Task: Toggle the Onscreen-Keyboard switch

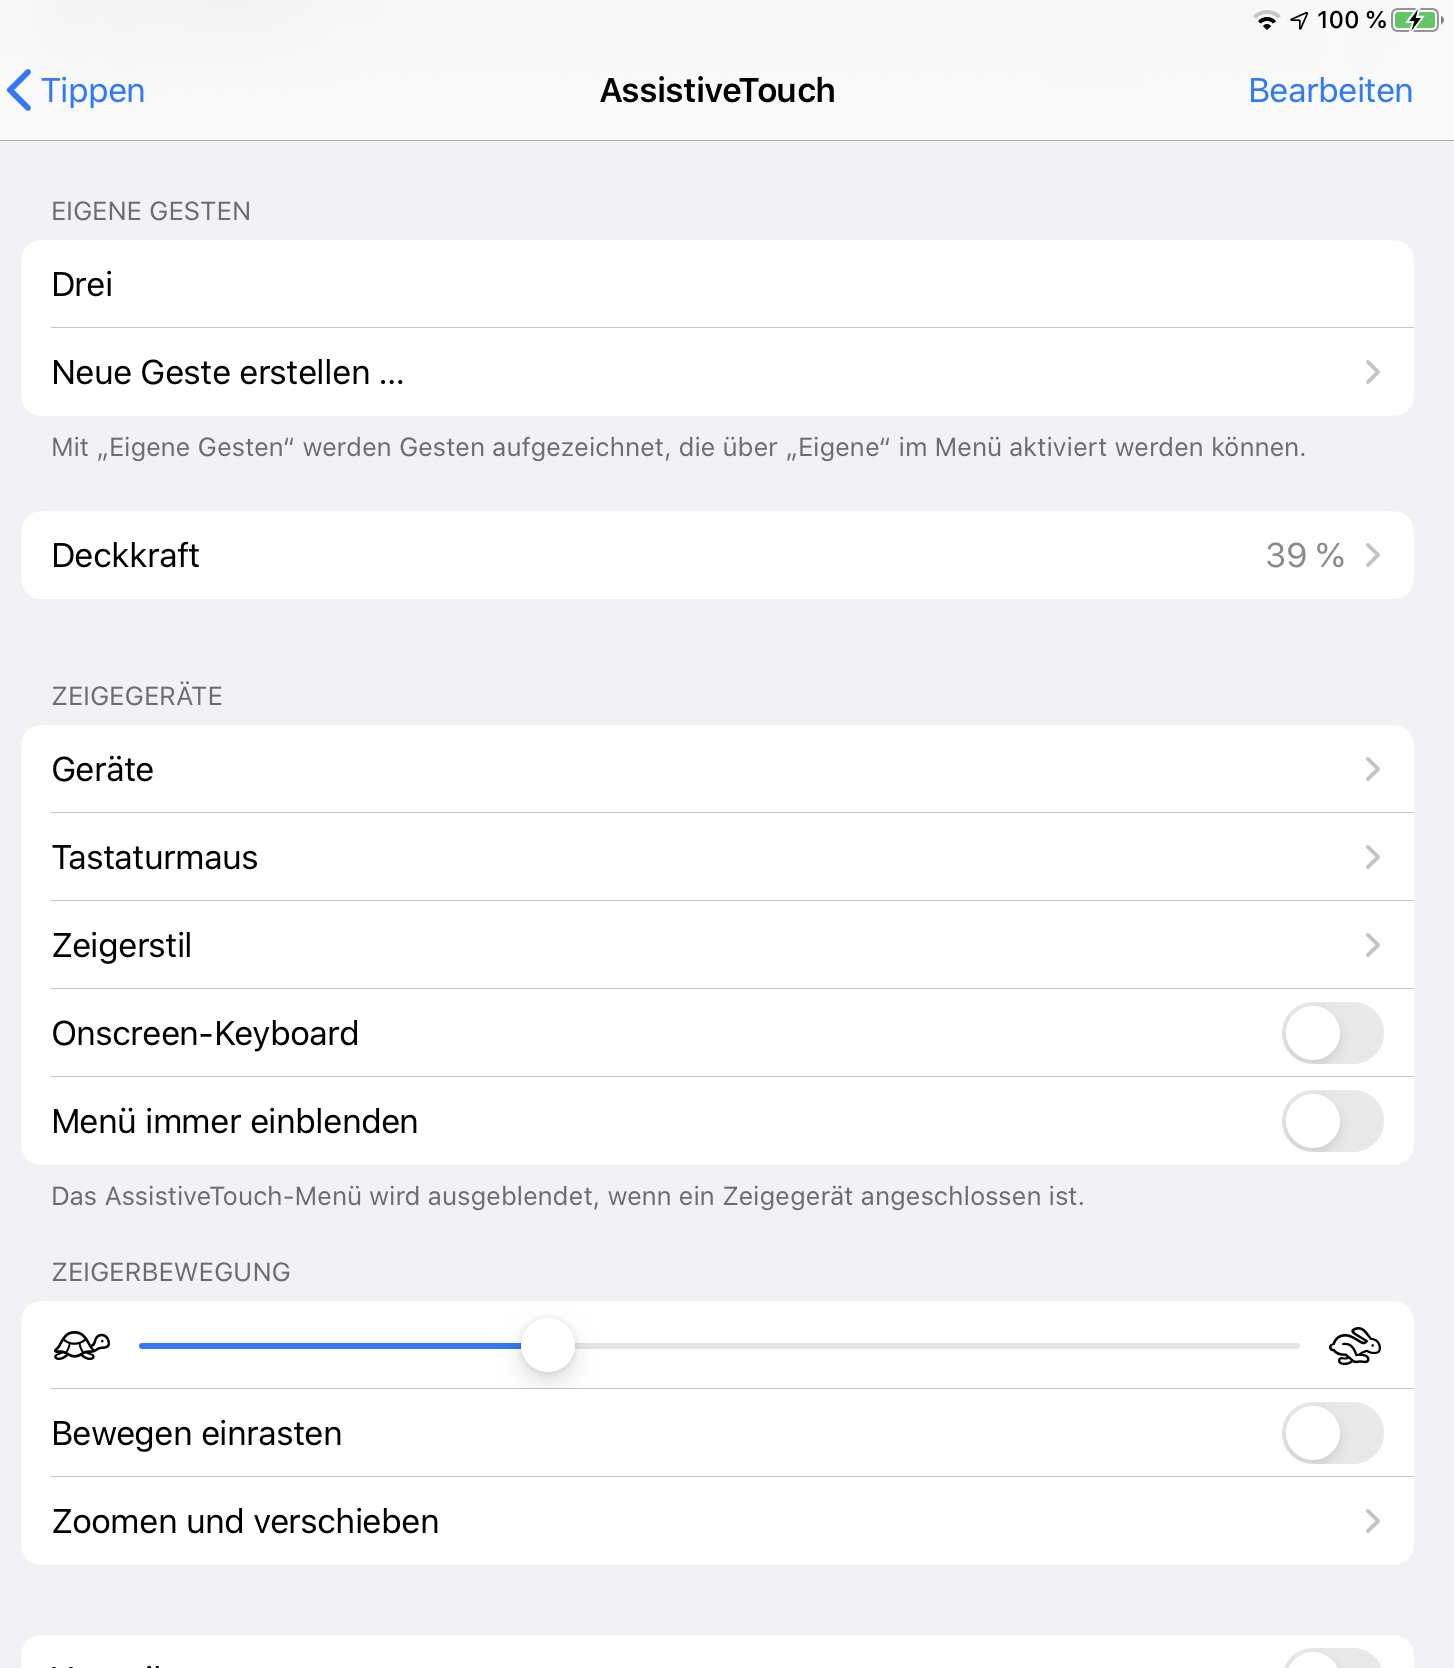Action: 1332,1033
